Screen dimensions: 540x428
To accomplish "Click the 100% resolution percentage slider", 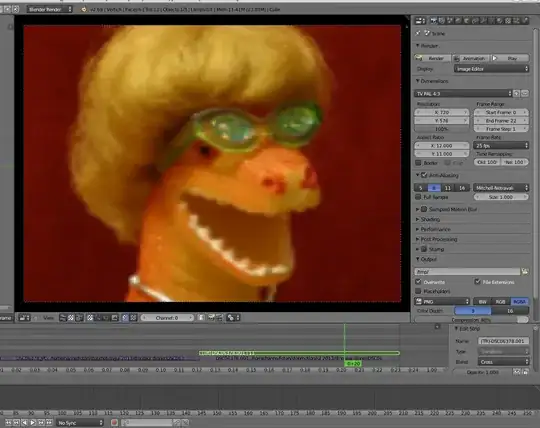I will [x=442, y=129].
